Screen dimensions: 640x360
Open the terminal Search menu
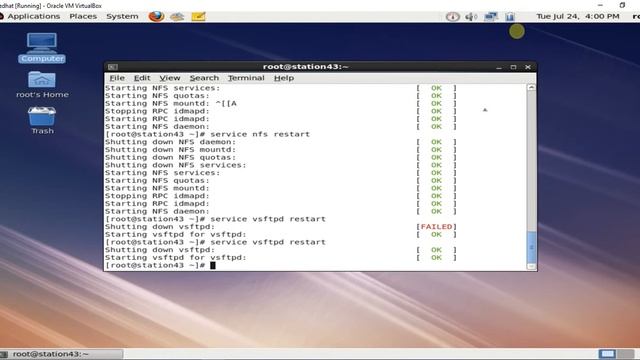204,78
